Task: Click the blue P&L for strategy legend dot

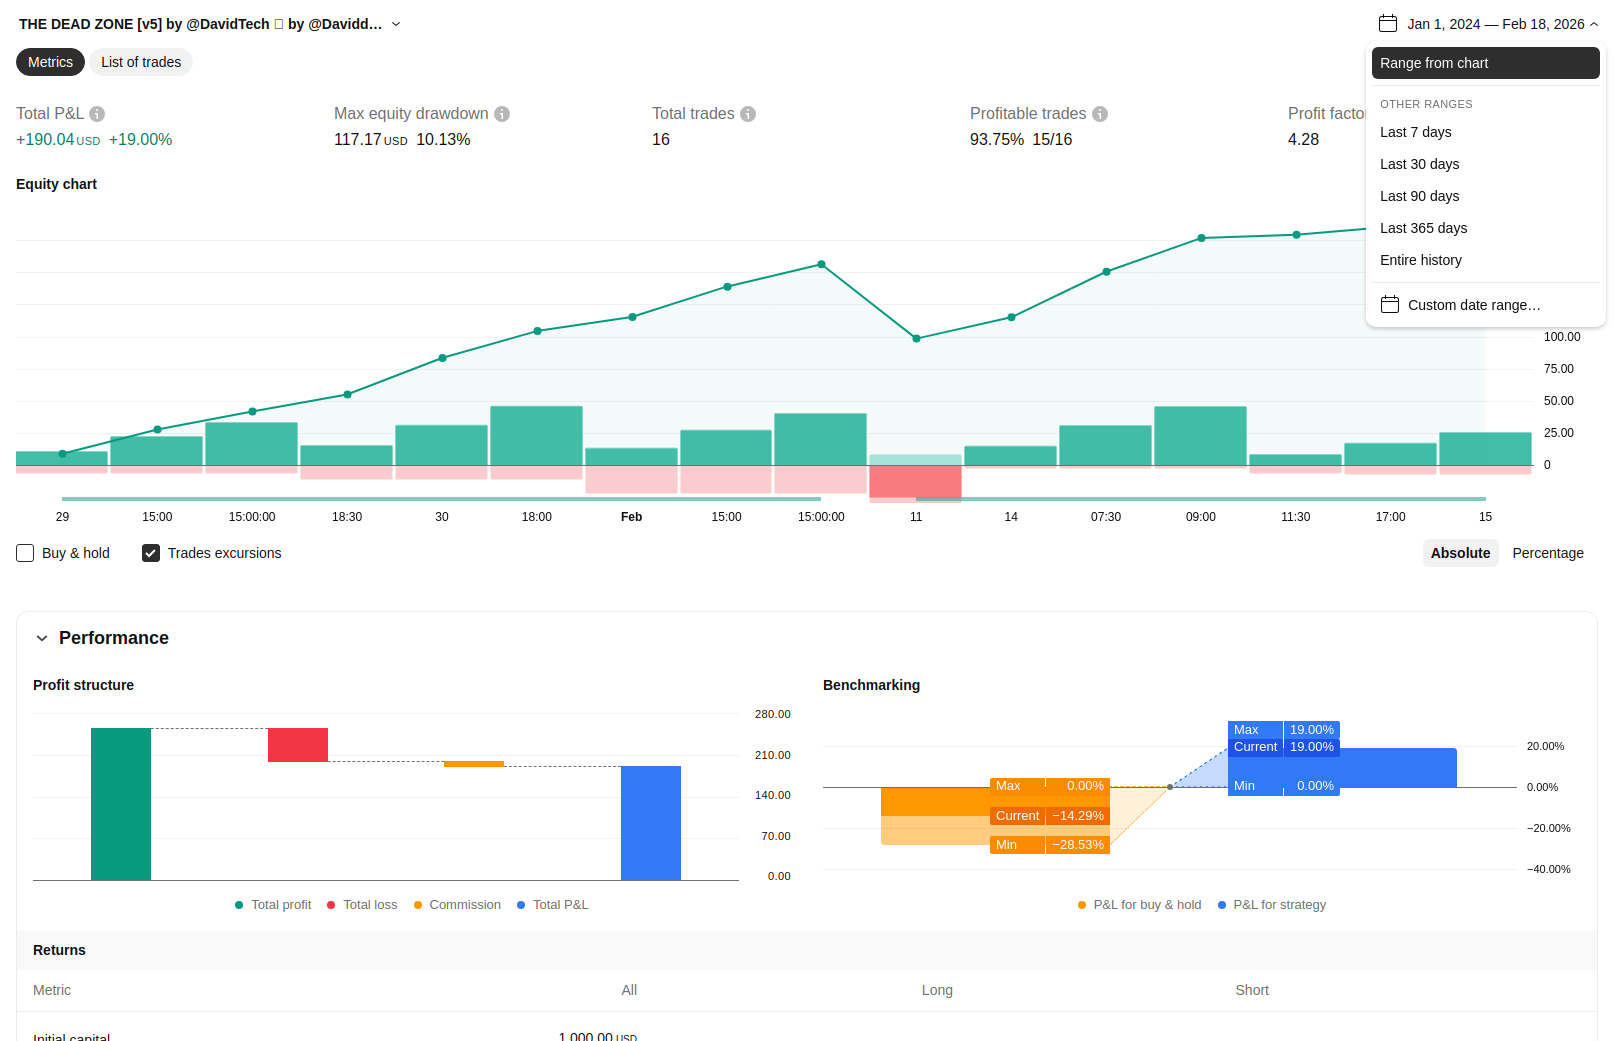Action: (x=1222, y=905)
